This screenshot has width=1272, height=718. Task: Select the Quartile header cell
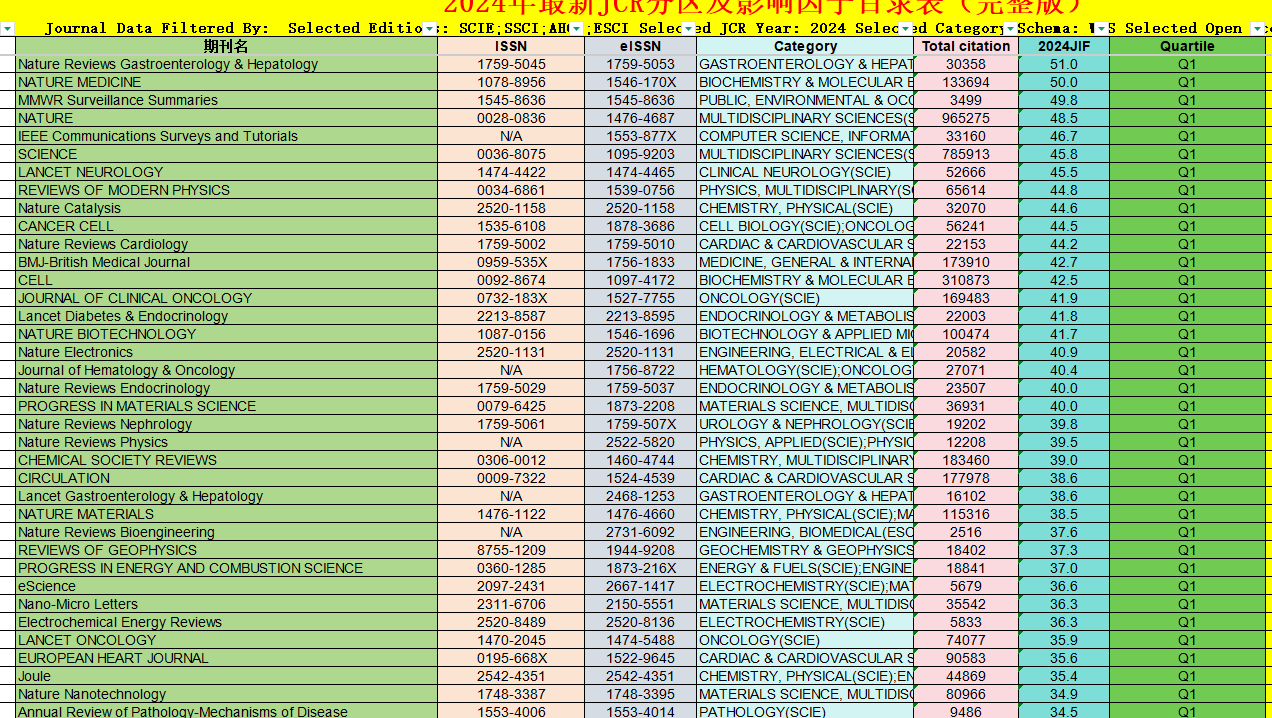tap(1187, 46)
